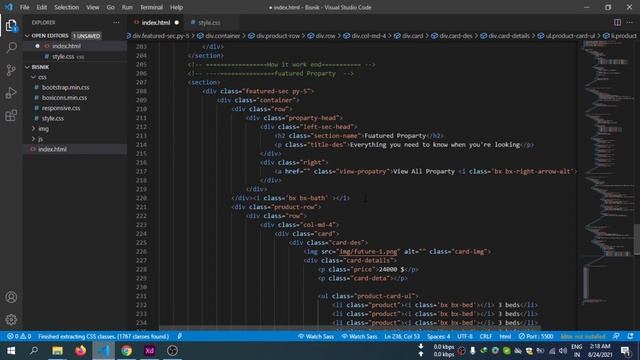640x360 pixels.
Task: Open the Selection menu
Action: click(67, 7)
